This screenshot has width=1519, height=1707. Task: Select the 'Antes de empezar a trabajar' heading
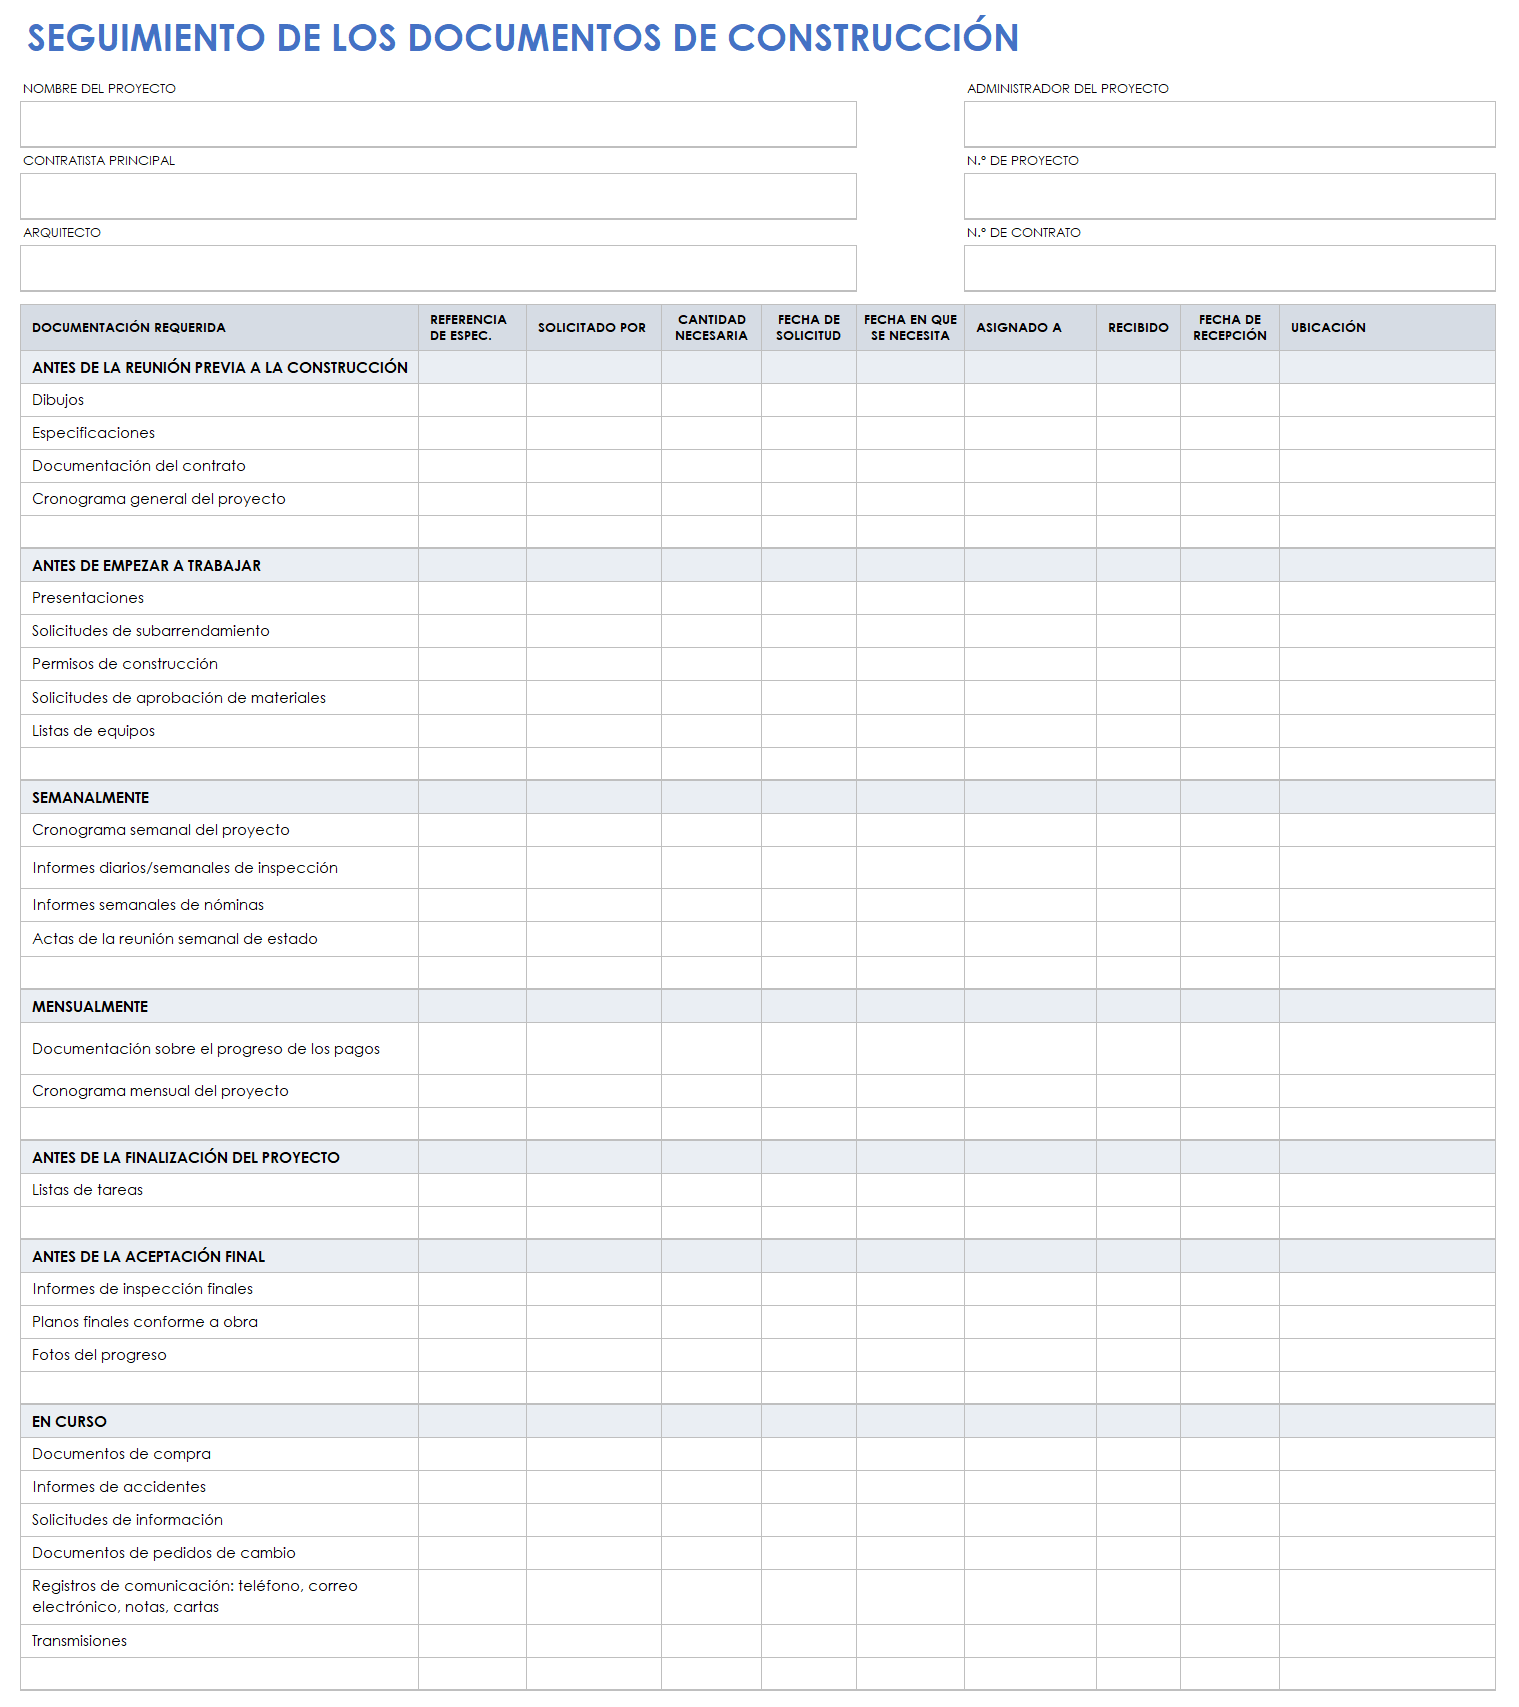coord(146,566)
